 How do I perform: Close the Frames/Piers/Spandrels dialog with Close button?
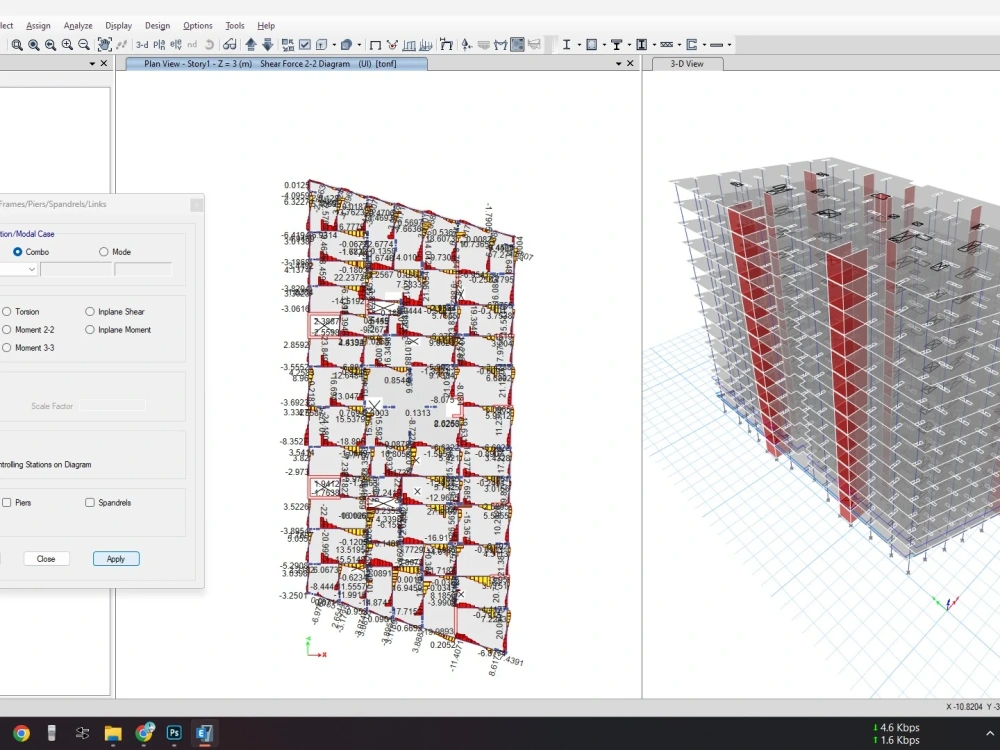[x=46, y=558]
